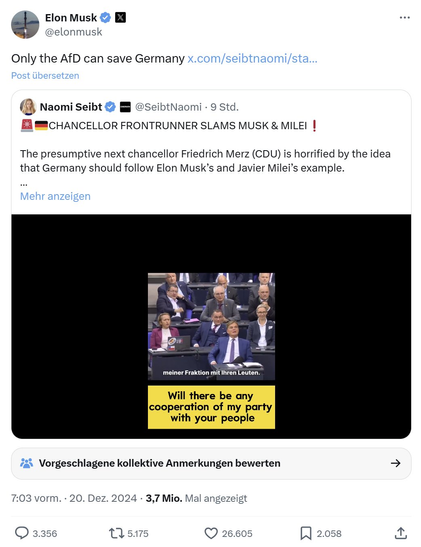
Task: Open the @SeibtNaomi handle
Action: (x=168, y=107)
